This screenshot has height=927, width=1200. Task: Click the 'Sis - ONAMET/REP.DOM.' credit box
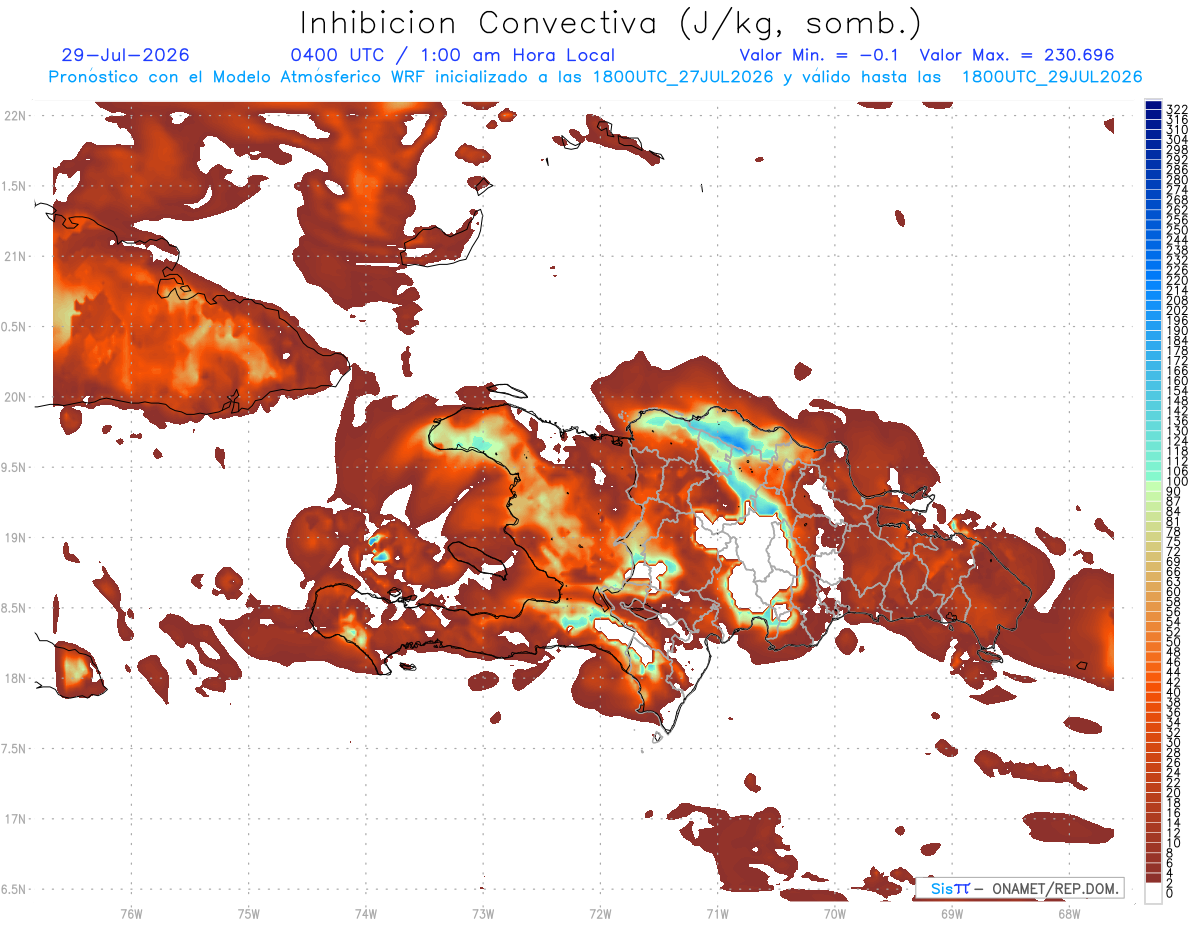pyautogui.click(x=1020, y=888)
